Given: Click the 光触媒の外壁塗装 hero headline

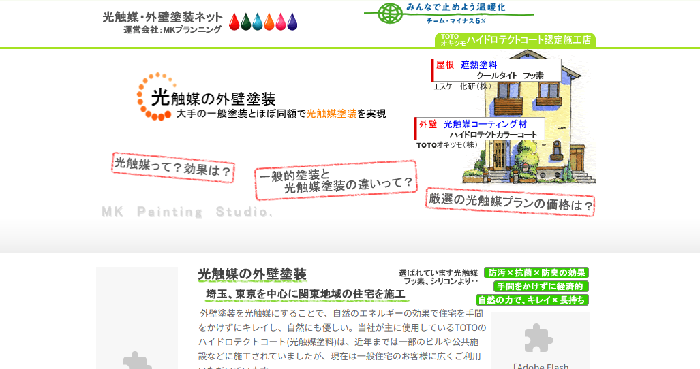Looking at the screenshot, I should pyautogui.click(x=213, y=98).
